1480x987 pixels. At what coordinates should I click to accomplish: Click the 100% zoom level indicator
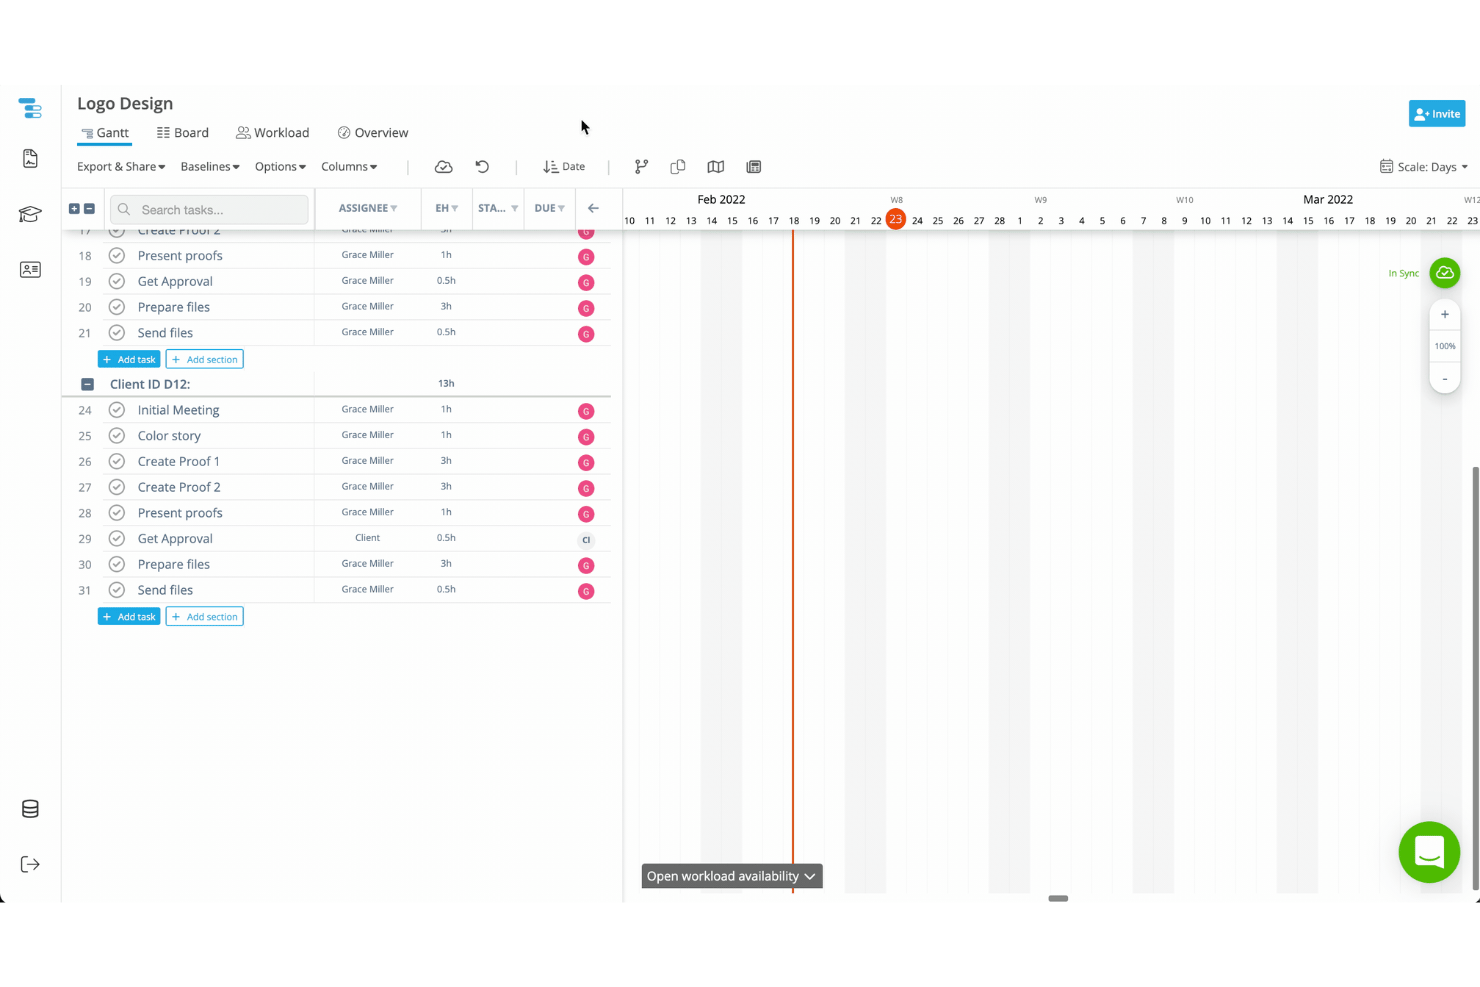[x=1445, y=346]
